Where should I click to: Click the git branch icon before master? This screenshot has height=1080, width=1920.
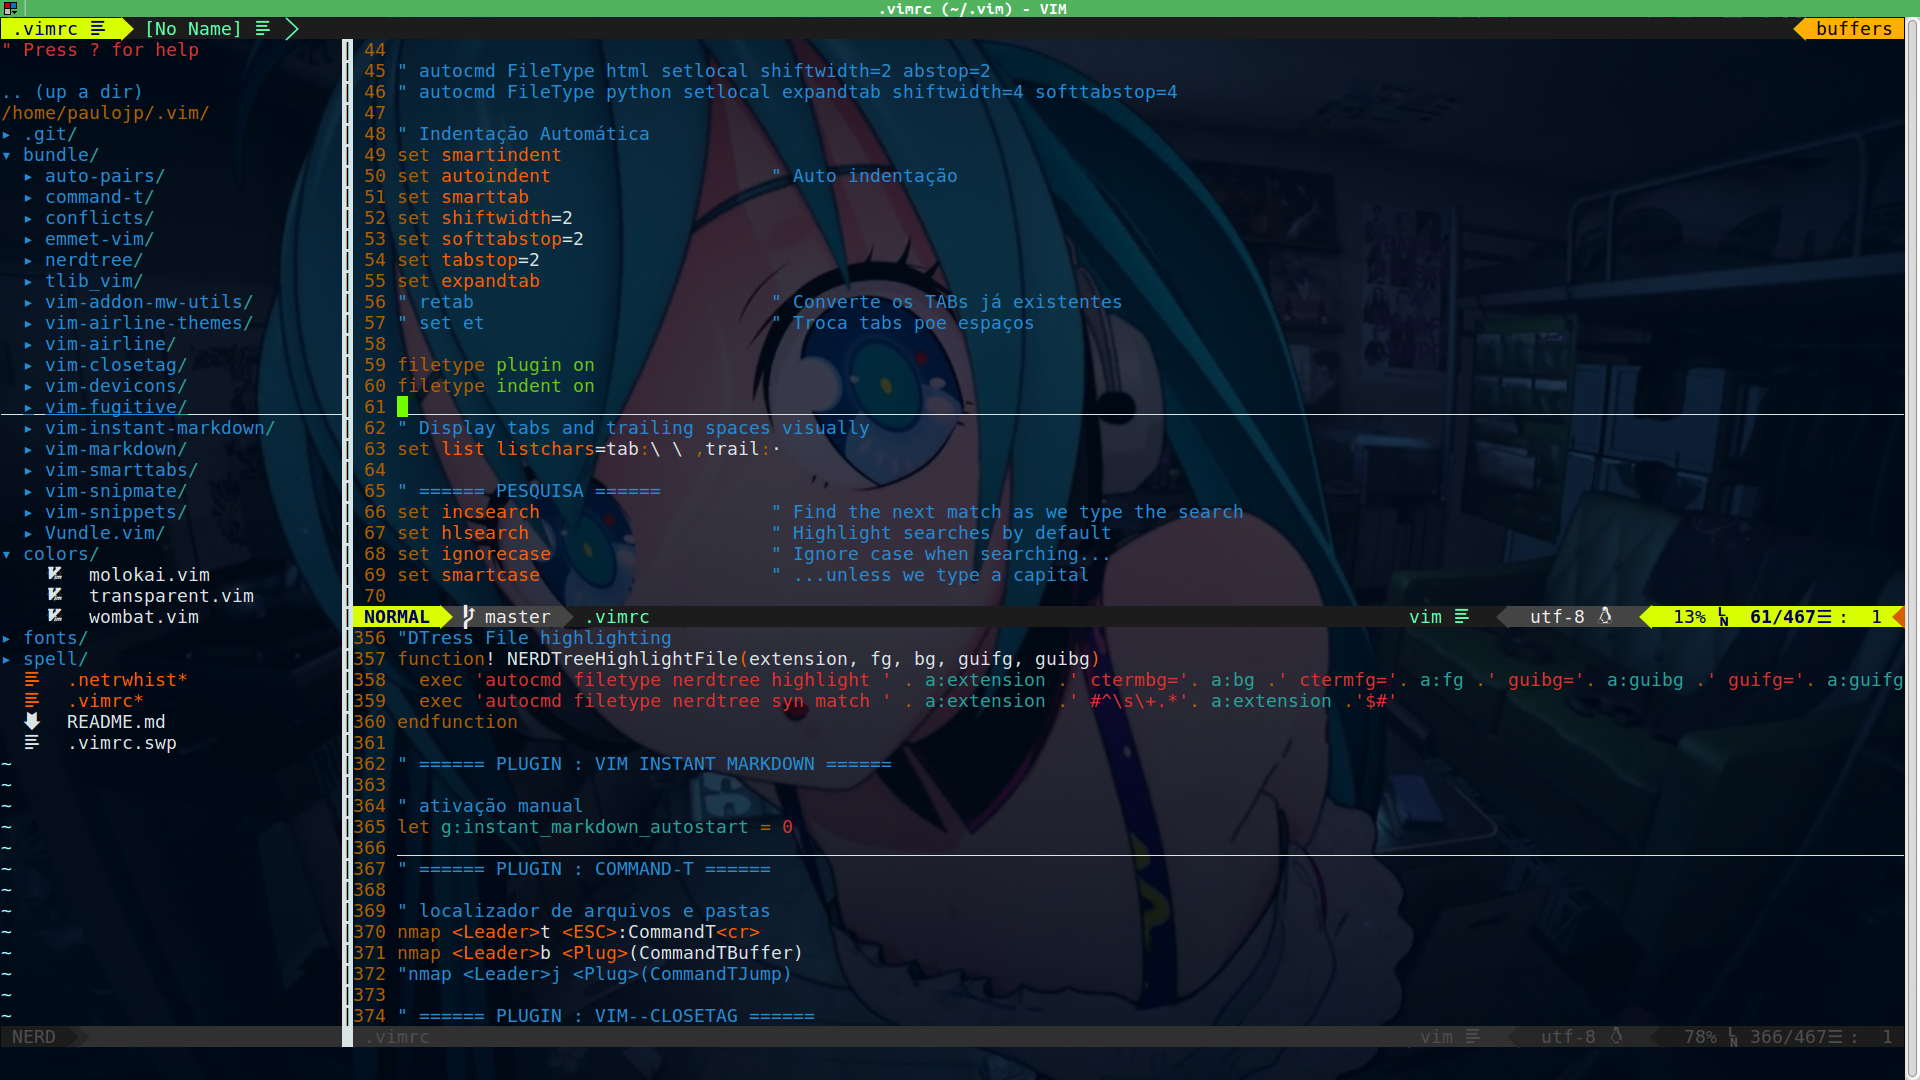point(468,617)
